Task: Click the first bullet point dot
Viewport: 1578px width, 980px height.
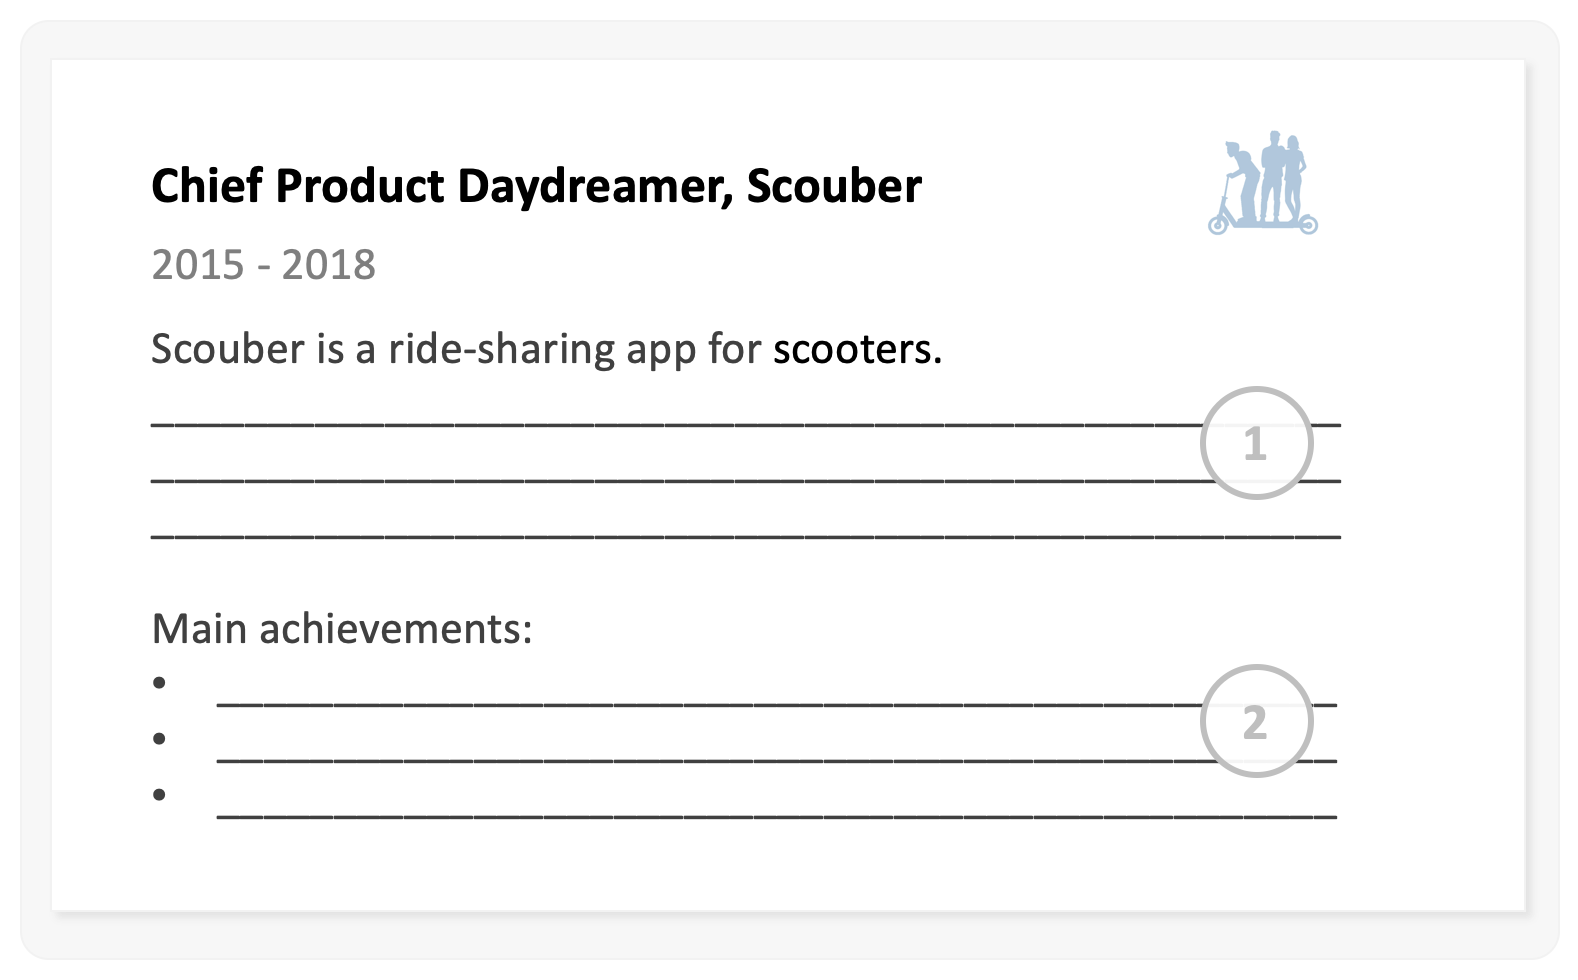Action: tap(159, 683)
